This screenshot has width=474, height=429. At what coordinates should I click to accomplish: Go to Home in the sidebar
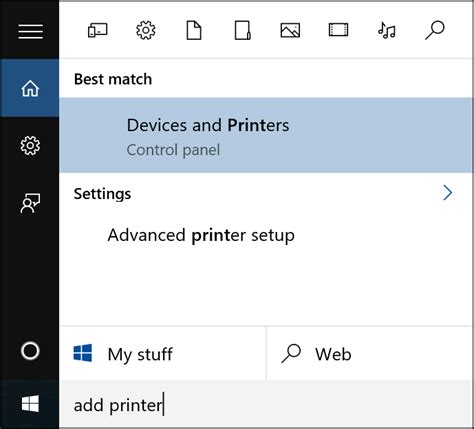click(x=30, y=88)
